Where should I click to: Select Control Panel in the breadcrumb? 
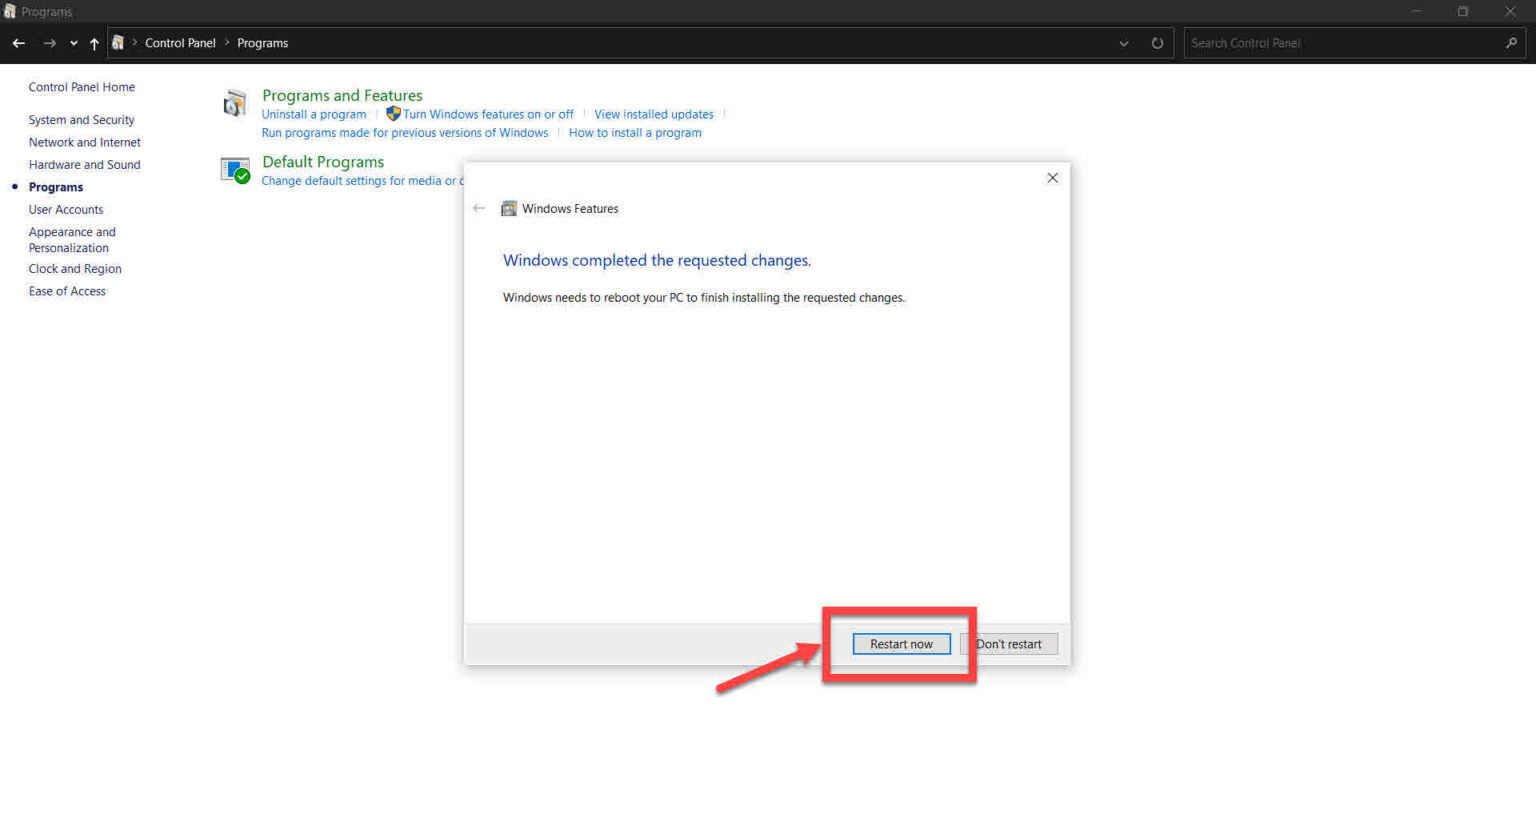pos(180,43)
